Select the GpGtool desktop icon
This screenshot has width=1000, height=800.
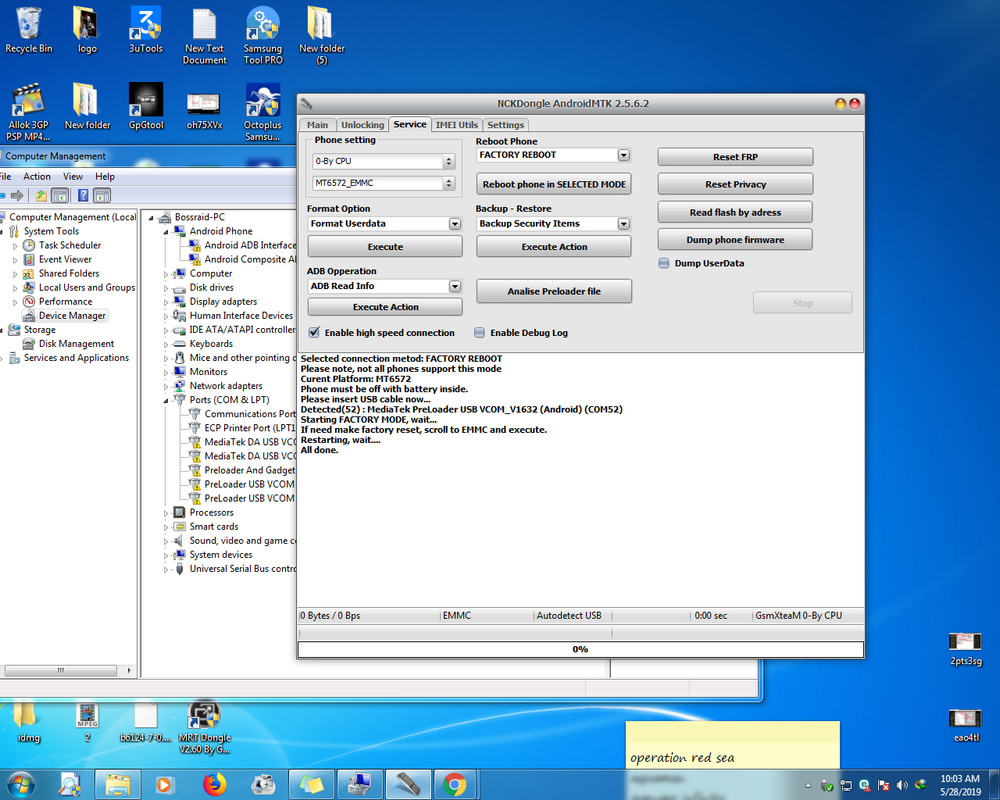(146, 107)
